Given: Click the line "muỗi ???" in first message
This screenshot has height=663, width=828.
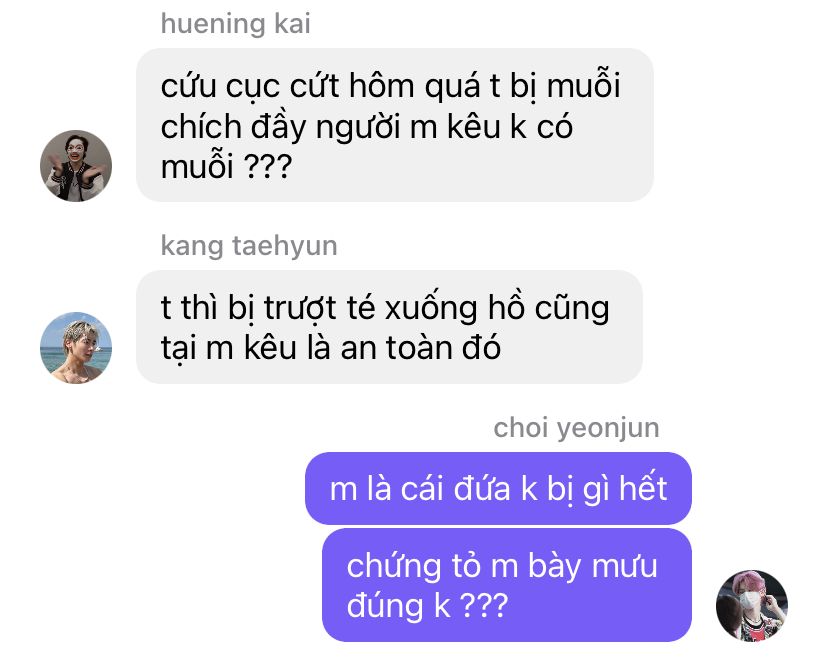Looking at the screenshot, I should (x=226, y=167).
